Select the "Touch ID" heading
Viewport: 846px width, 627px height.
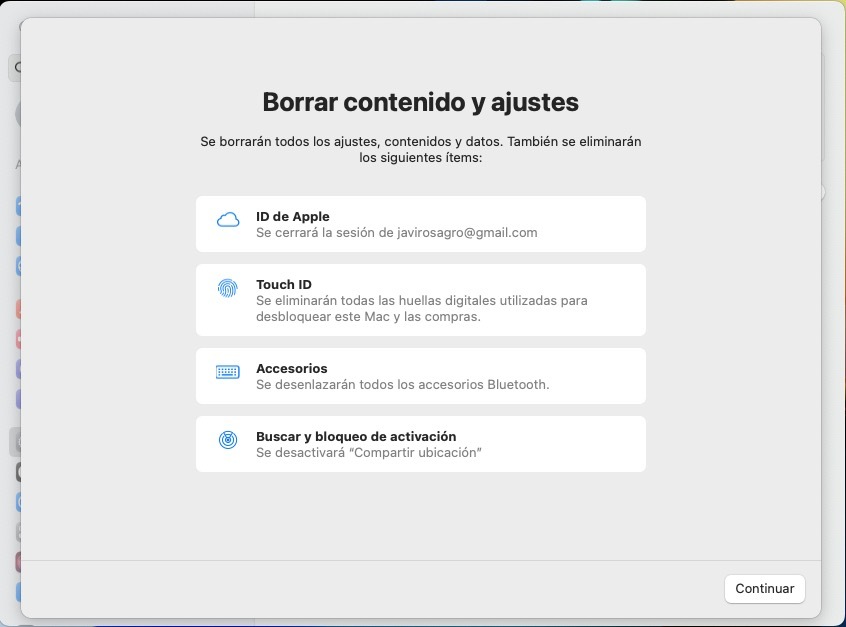coord(284,284)
